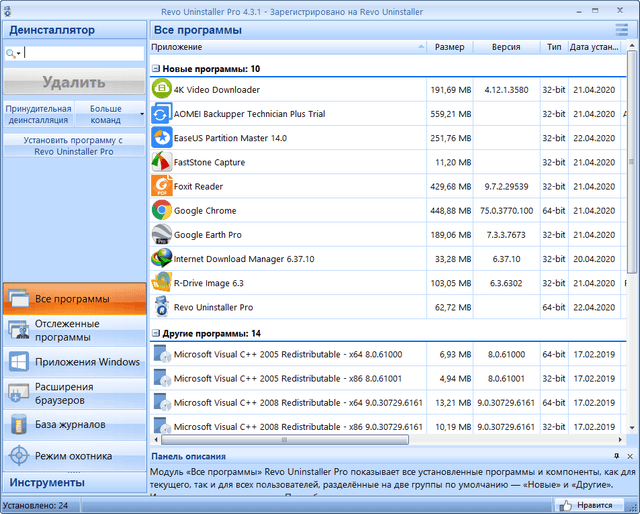Pin the description panel using pin icon
Viewport: 640px width, 514px height.
click(x=617, y=456)
